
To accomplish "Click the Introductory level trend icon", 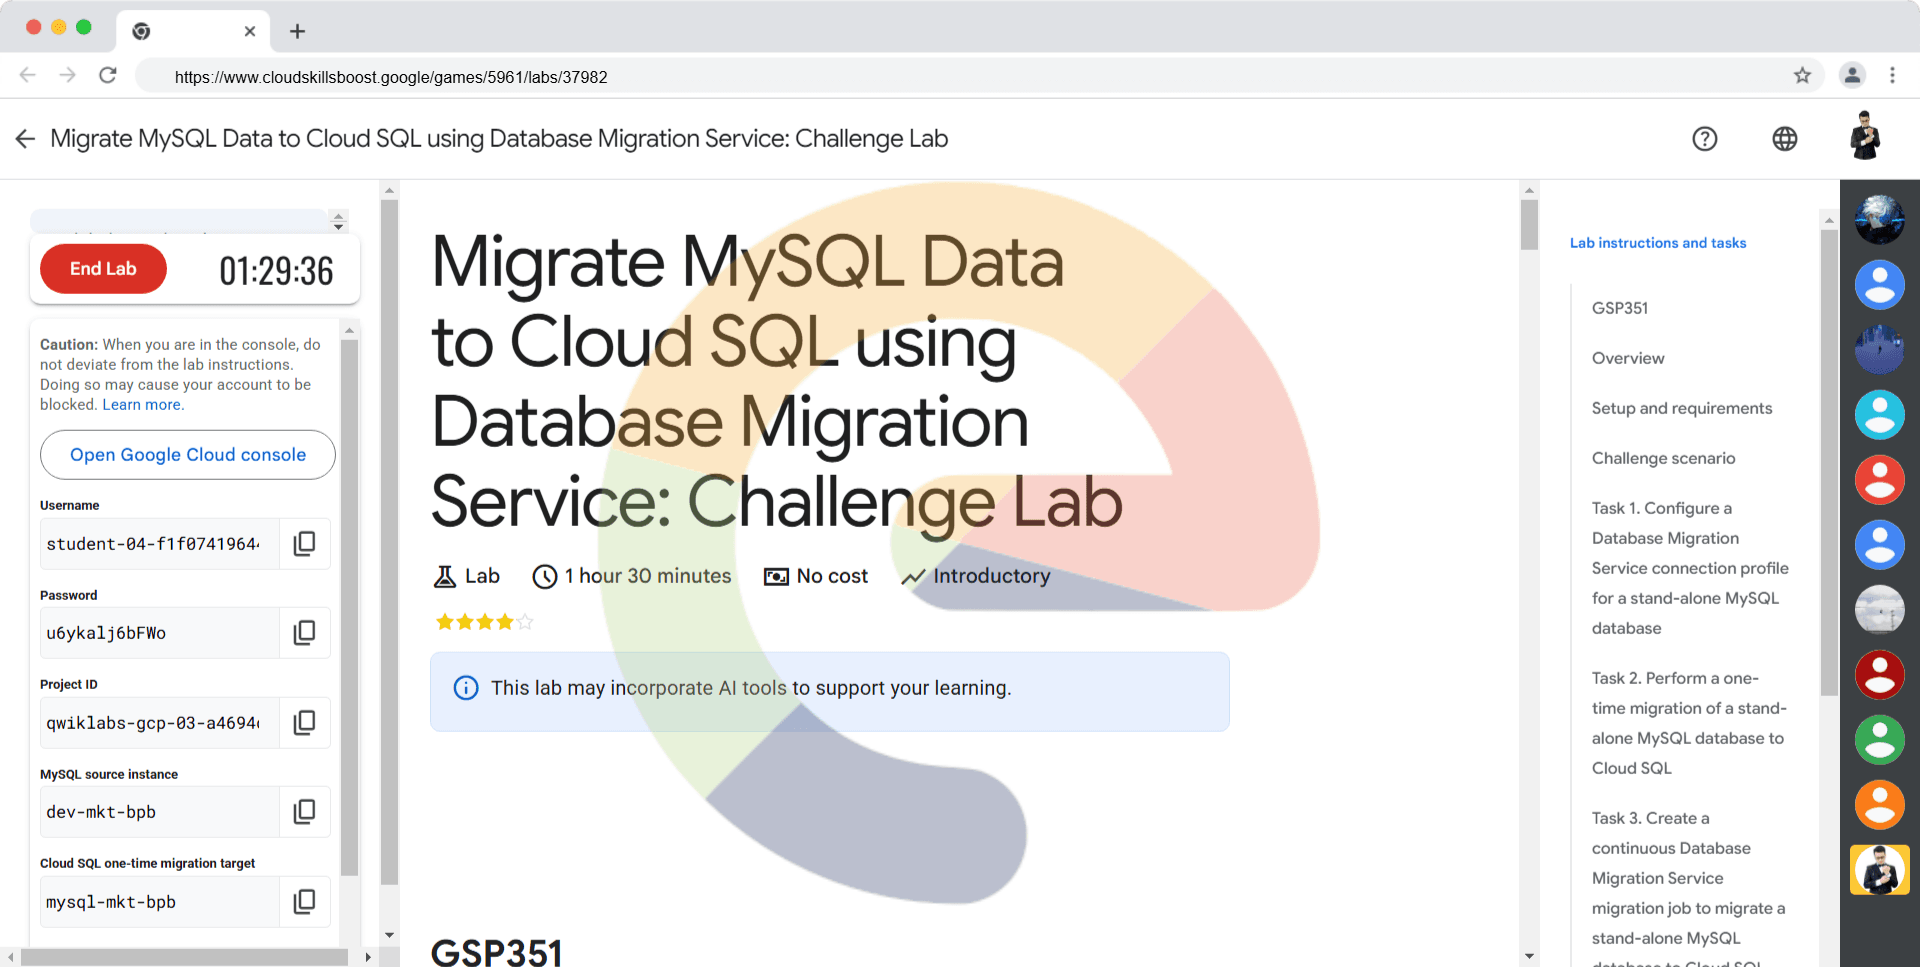I will (x=913, y=577).
